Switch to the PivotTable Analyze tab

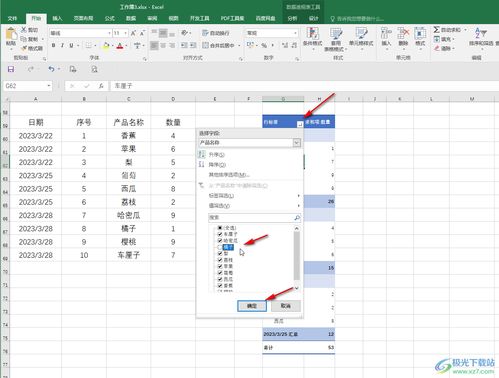click(292, 18)
